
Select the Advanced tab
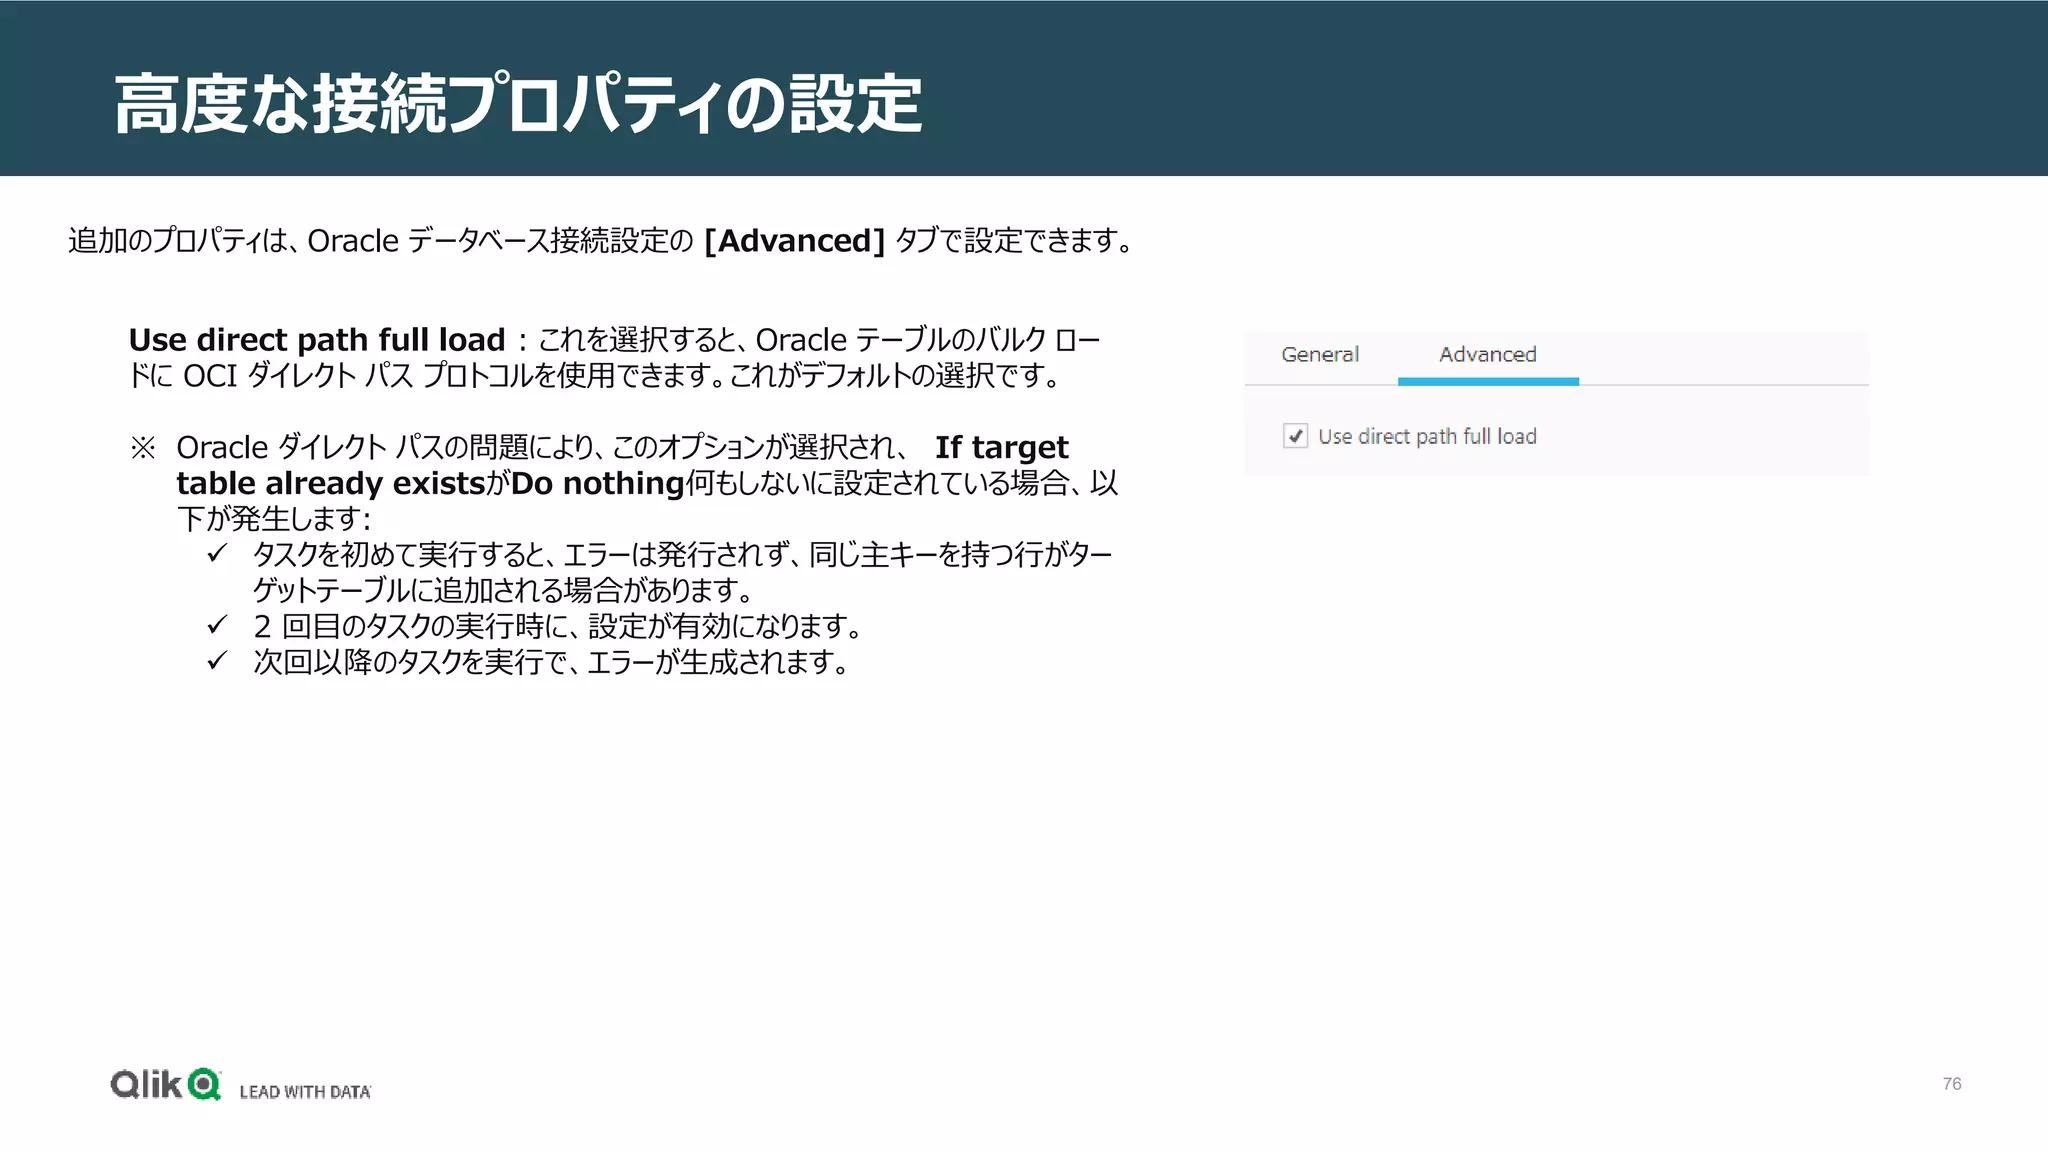pyautogui.click(x=1488, y=354)
